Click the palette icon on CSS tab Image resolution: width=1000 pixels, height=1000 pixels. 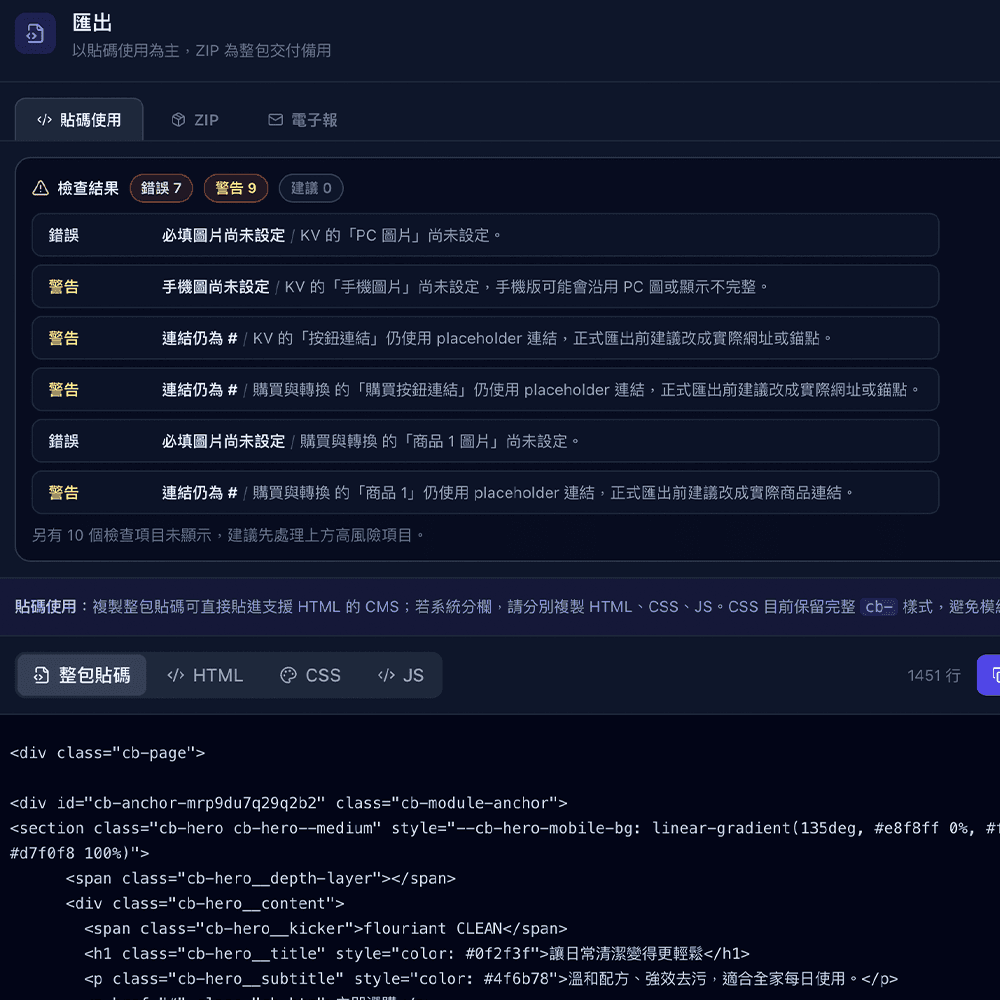[x=288, y=675]
